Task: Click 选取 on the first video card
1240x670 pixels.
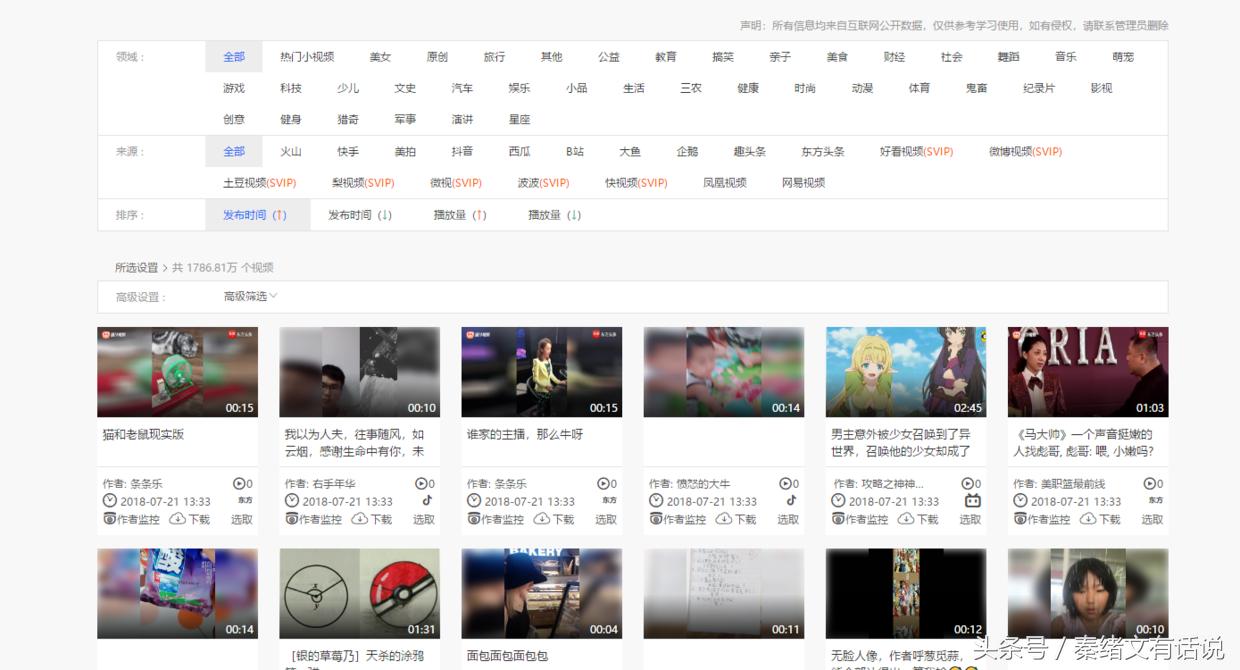Action: 242,519
